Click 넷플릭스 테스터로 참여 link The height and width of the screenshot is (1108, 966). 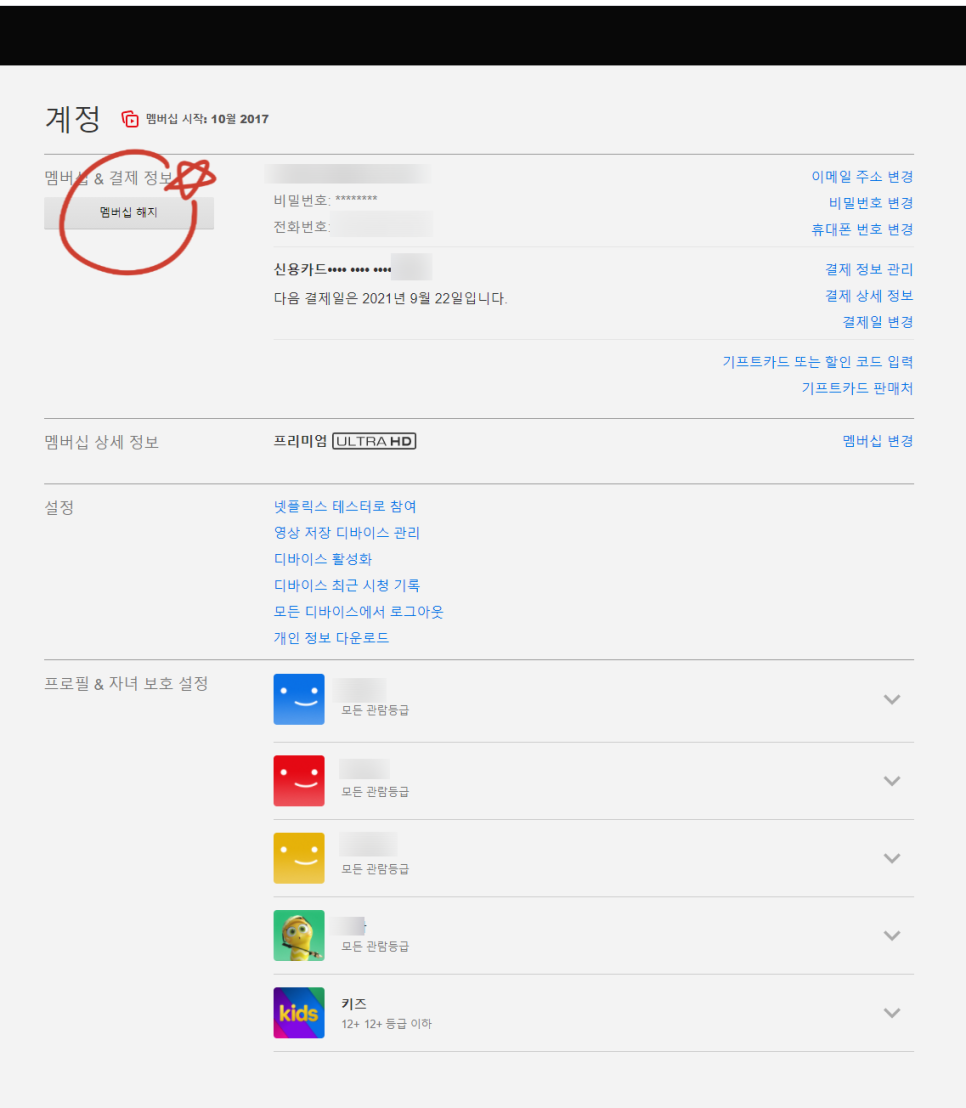[x=345, y=507]
